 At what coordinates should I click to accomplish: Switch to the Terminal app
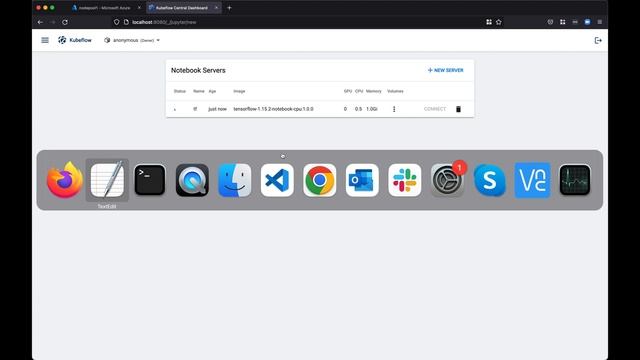(150, 180)
